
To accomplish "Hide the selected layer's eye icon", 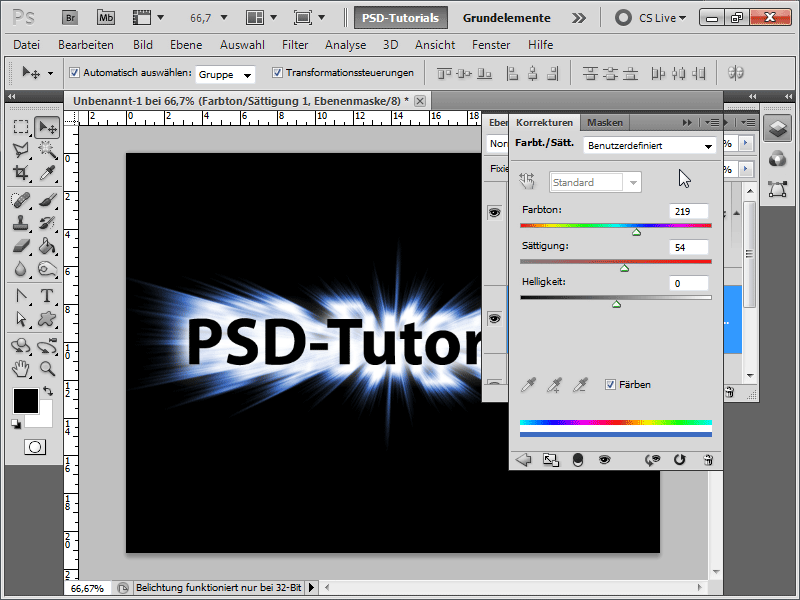I will [x=494, y=318].
